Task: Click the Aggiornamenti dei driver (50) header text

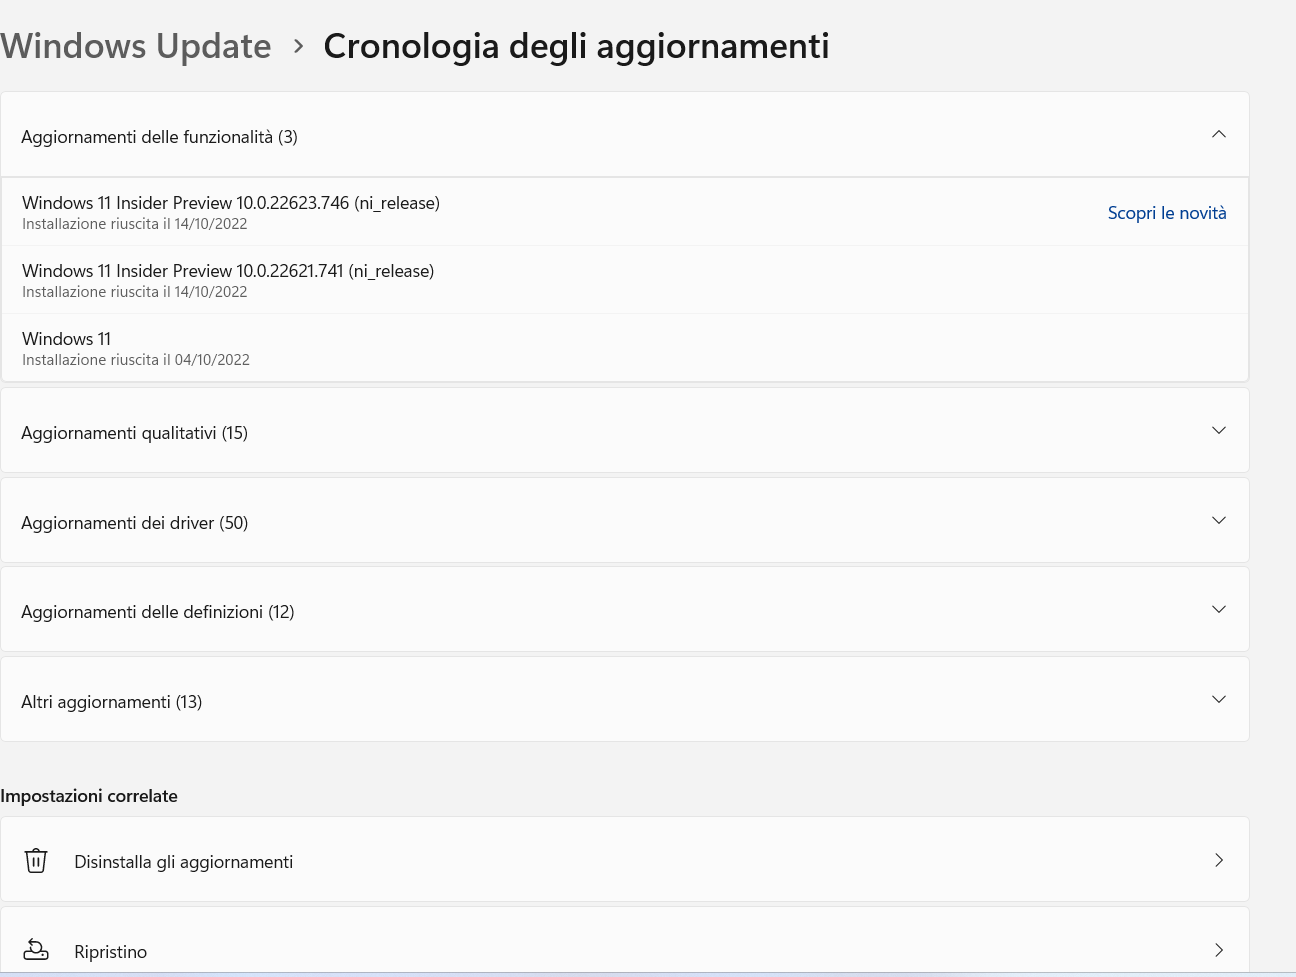Action: pos(135,523)
